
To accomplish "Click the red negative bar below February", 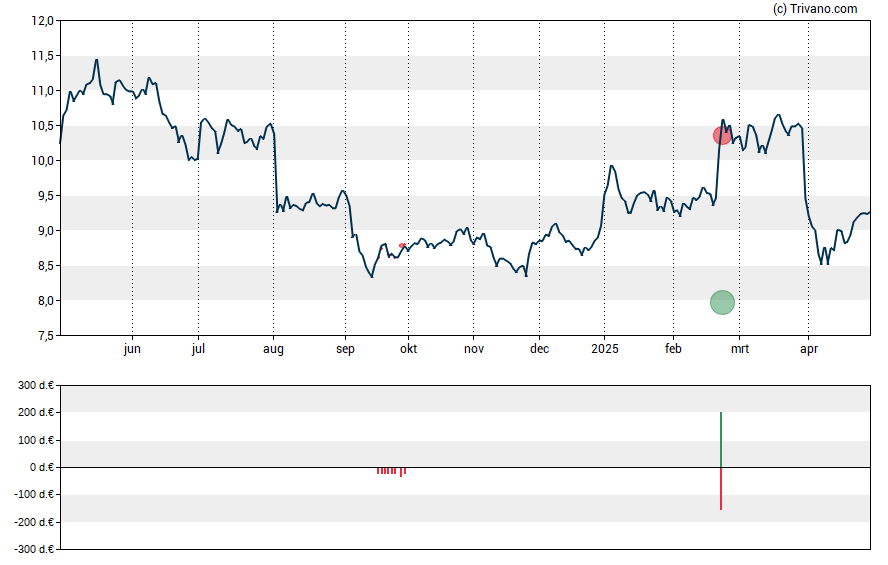I will click(721, 489).
